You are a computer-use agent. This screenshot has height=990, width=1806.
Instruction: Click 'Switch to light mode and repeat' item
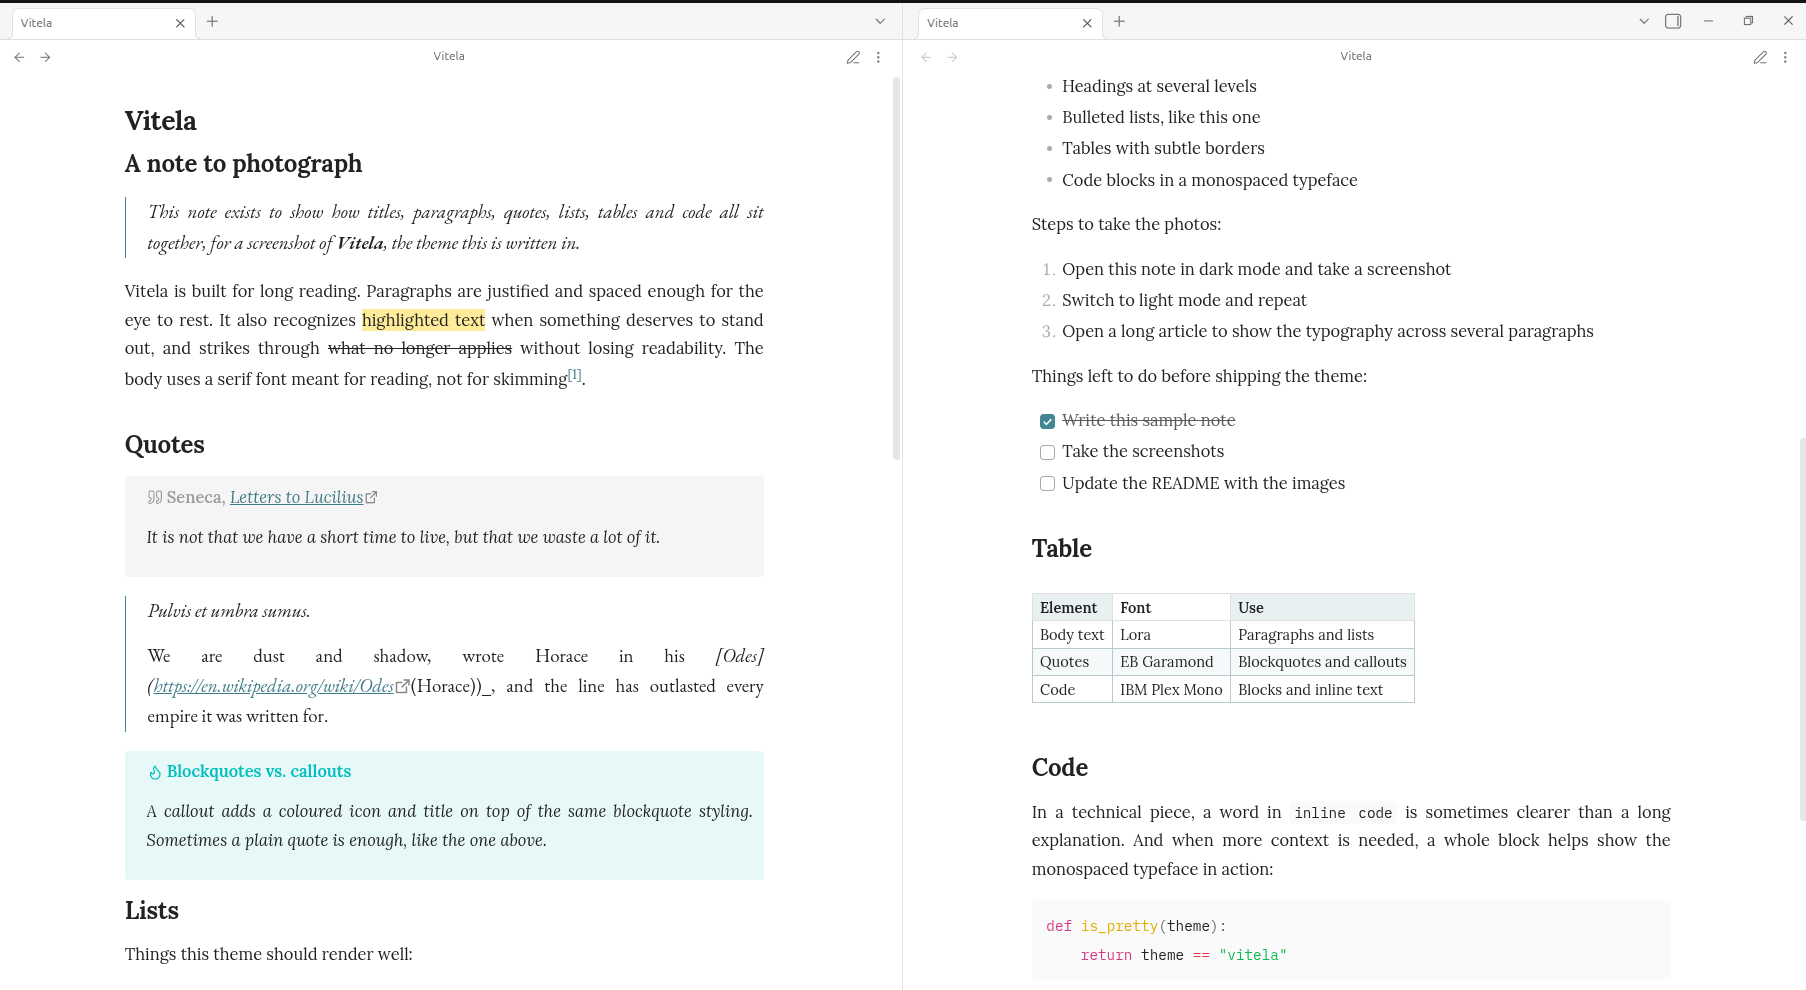point(1184,300)
